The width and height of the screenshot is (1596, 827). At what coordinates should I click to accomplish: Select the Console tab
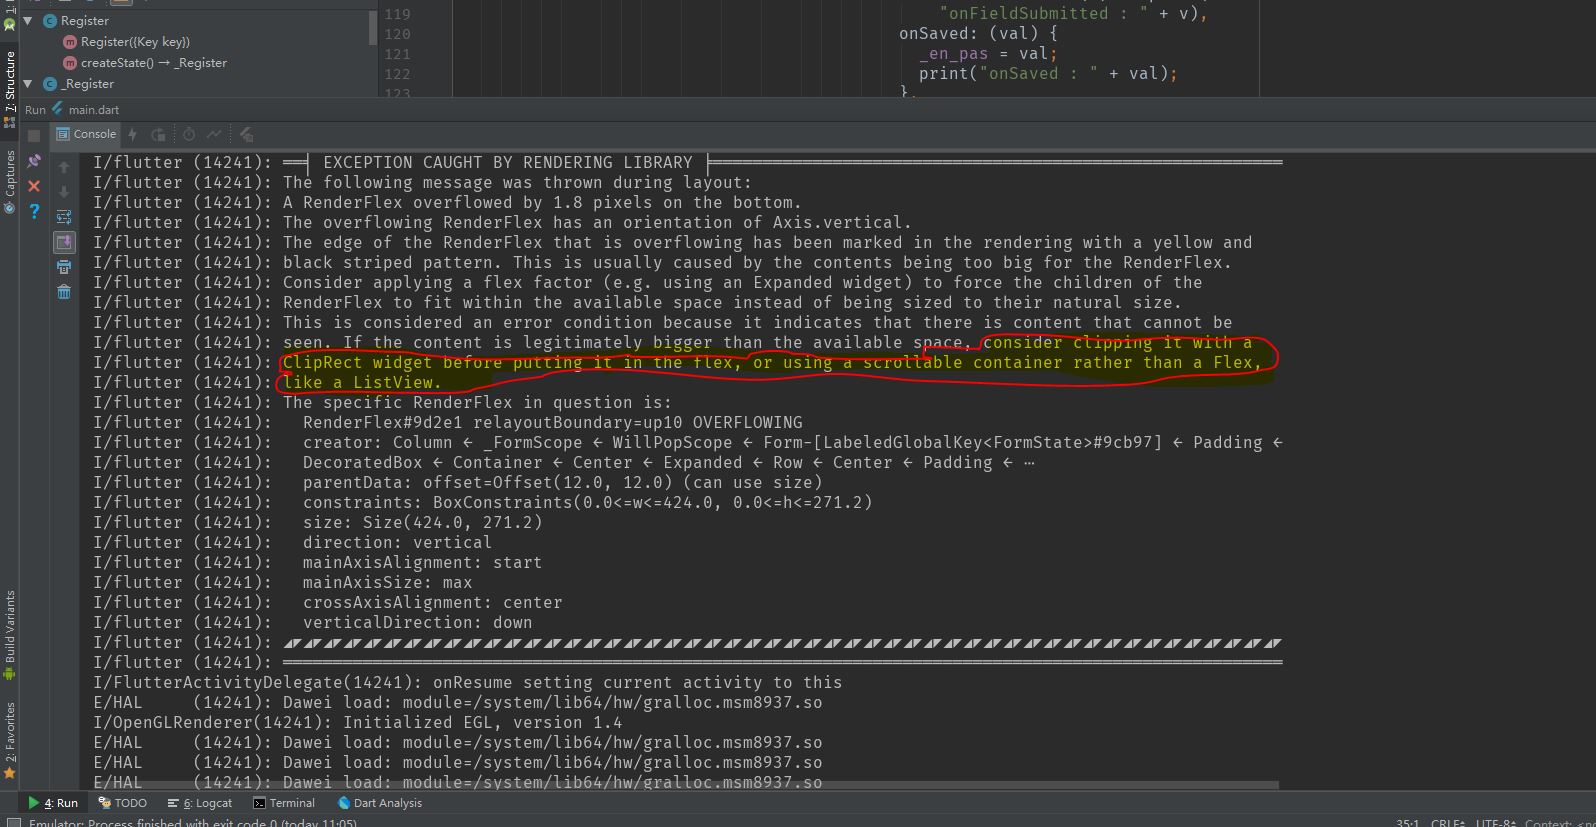pyautogui.click(x=86, y=134)
